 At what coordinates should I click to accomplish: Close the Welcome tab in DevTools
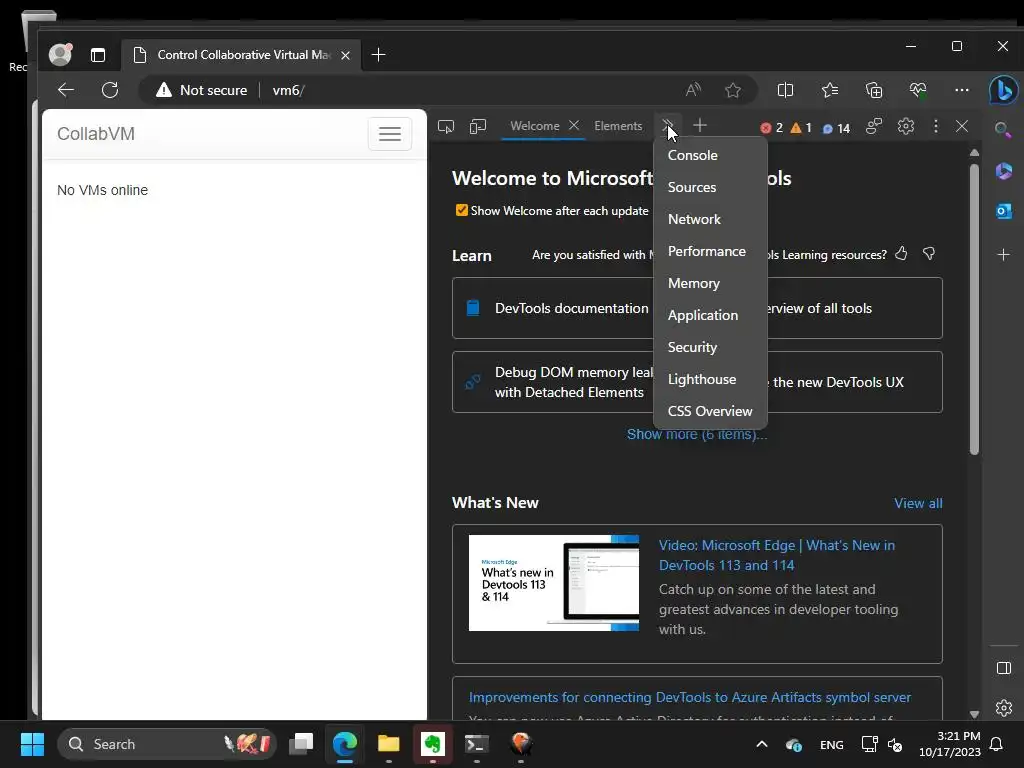(573, 125)
